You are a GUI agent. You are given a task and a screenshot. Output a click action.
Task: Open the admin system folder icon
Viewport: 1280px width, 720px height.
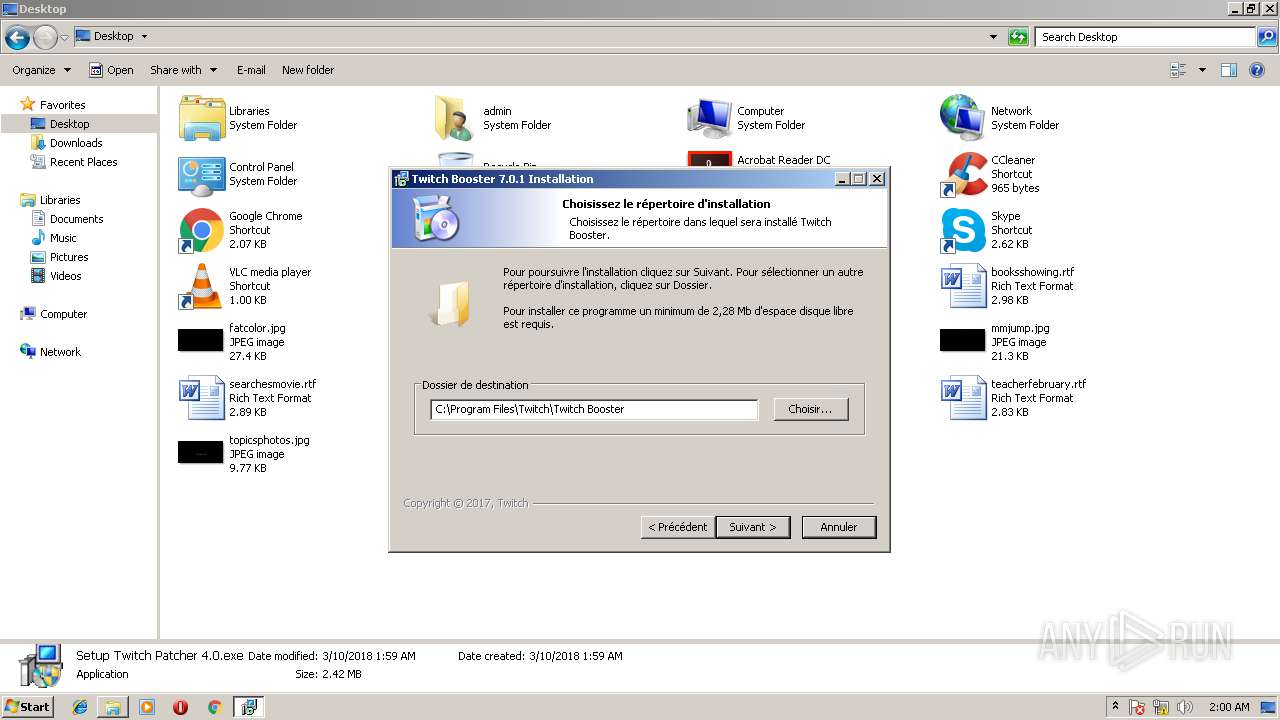(455, 118)
